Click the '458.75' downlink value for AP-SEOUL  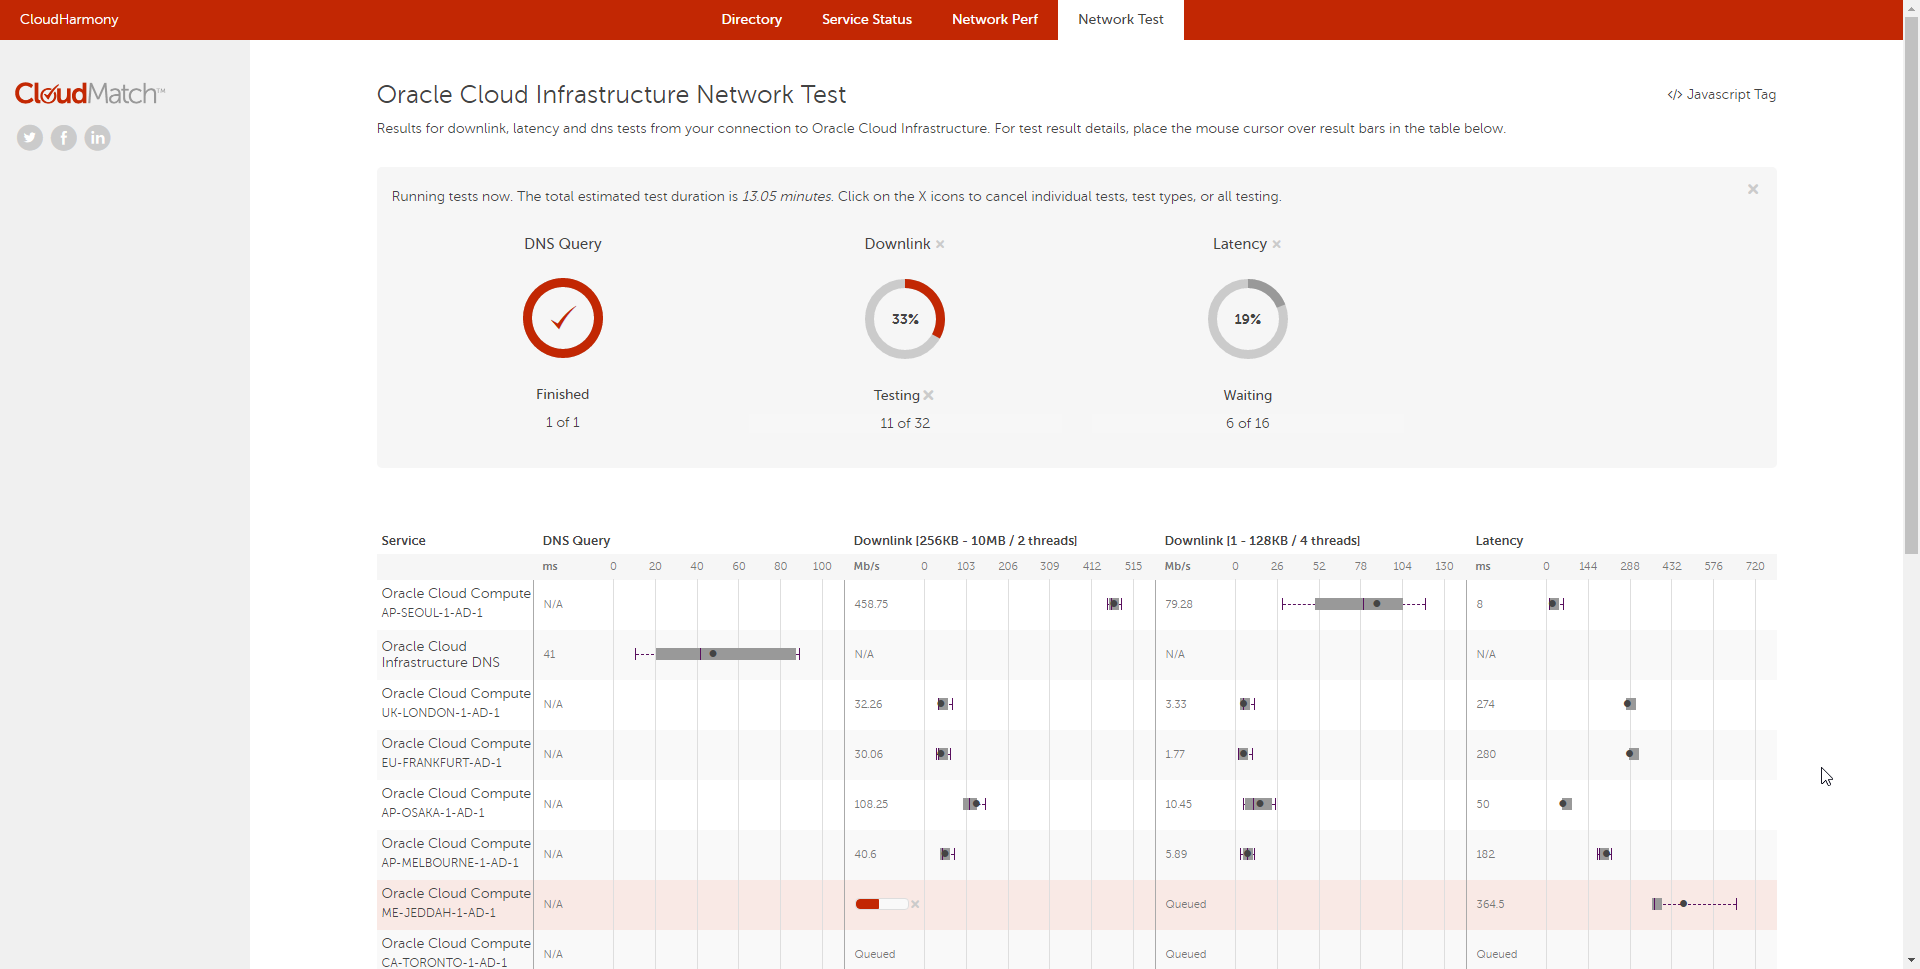tap(871, 604)
